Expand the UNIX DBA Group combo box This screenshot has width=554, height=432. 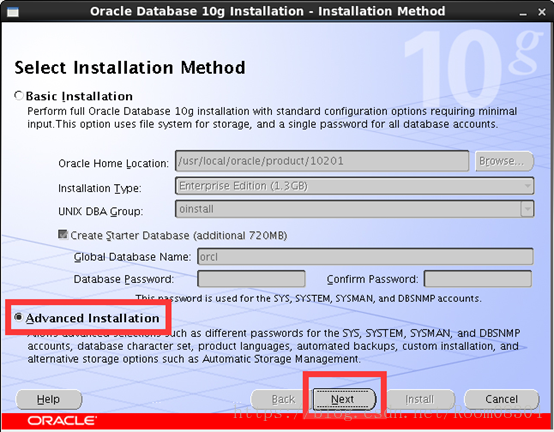[527, 209]
